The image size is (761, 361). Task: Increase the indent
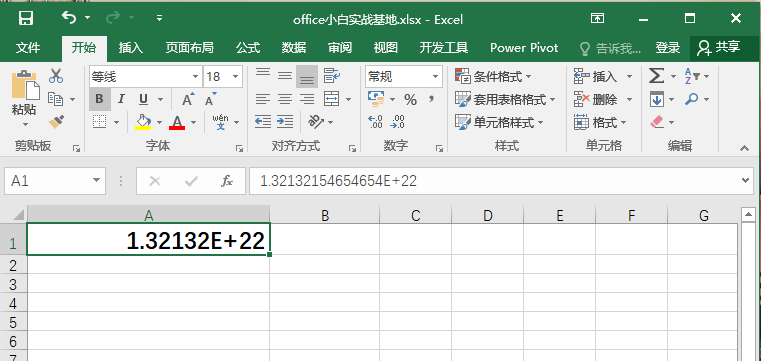(x=285, y=122)
